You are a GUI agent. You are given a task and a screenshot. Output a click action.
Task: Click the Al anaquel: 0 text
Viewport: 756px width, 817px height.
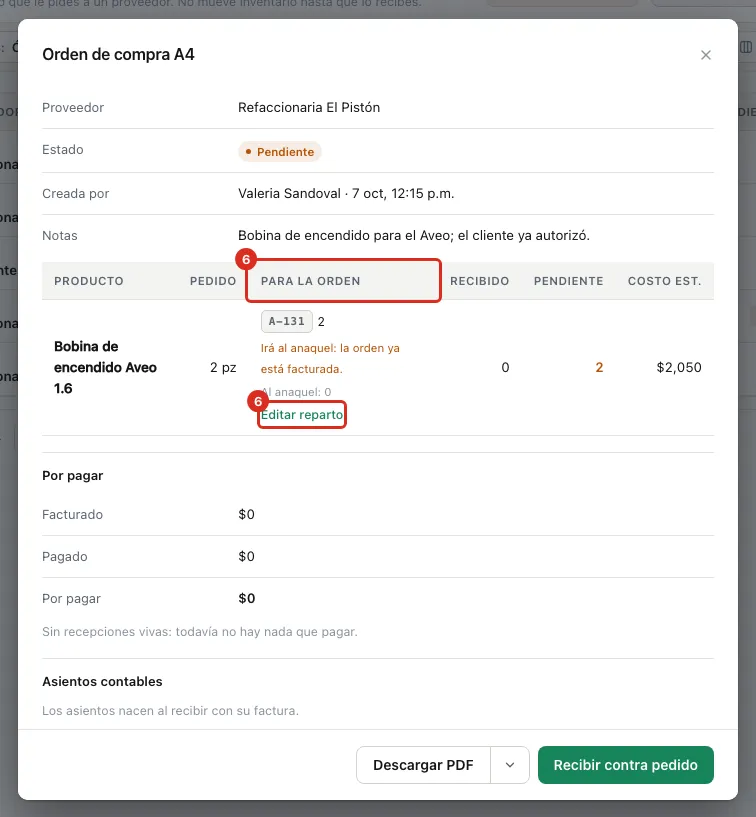click(x=296, y=392)
